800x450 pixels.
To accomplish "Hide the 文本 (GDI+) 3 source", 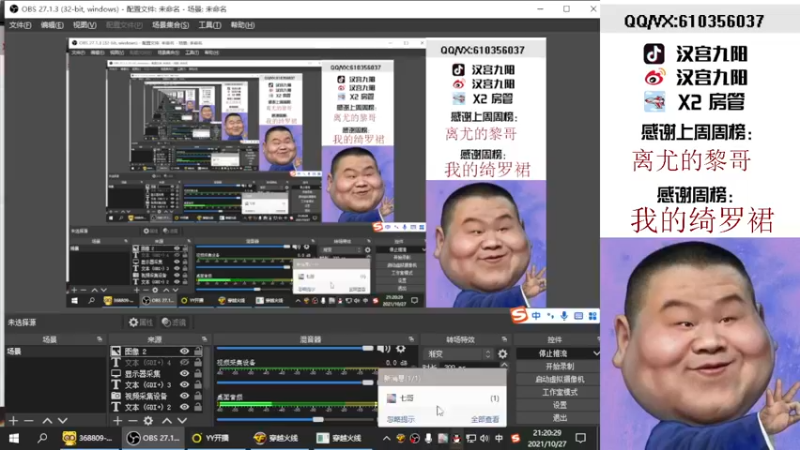I will point(184,385).
